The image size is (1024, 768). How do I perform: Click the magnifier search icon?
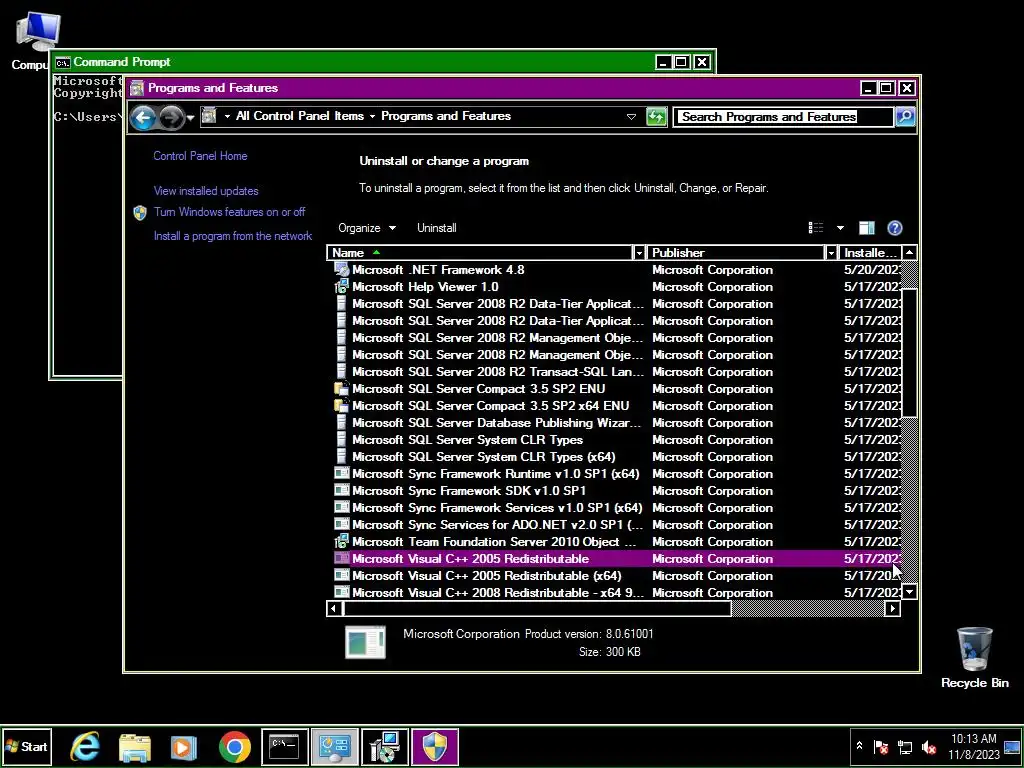pos(905,117)
